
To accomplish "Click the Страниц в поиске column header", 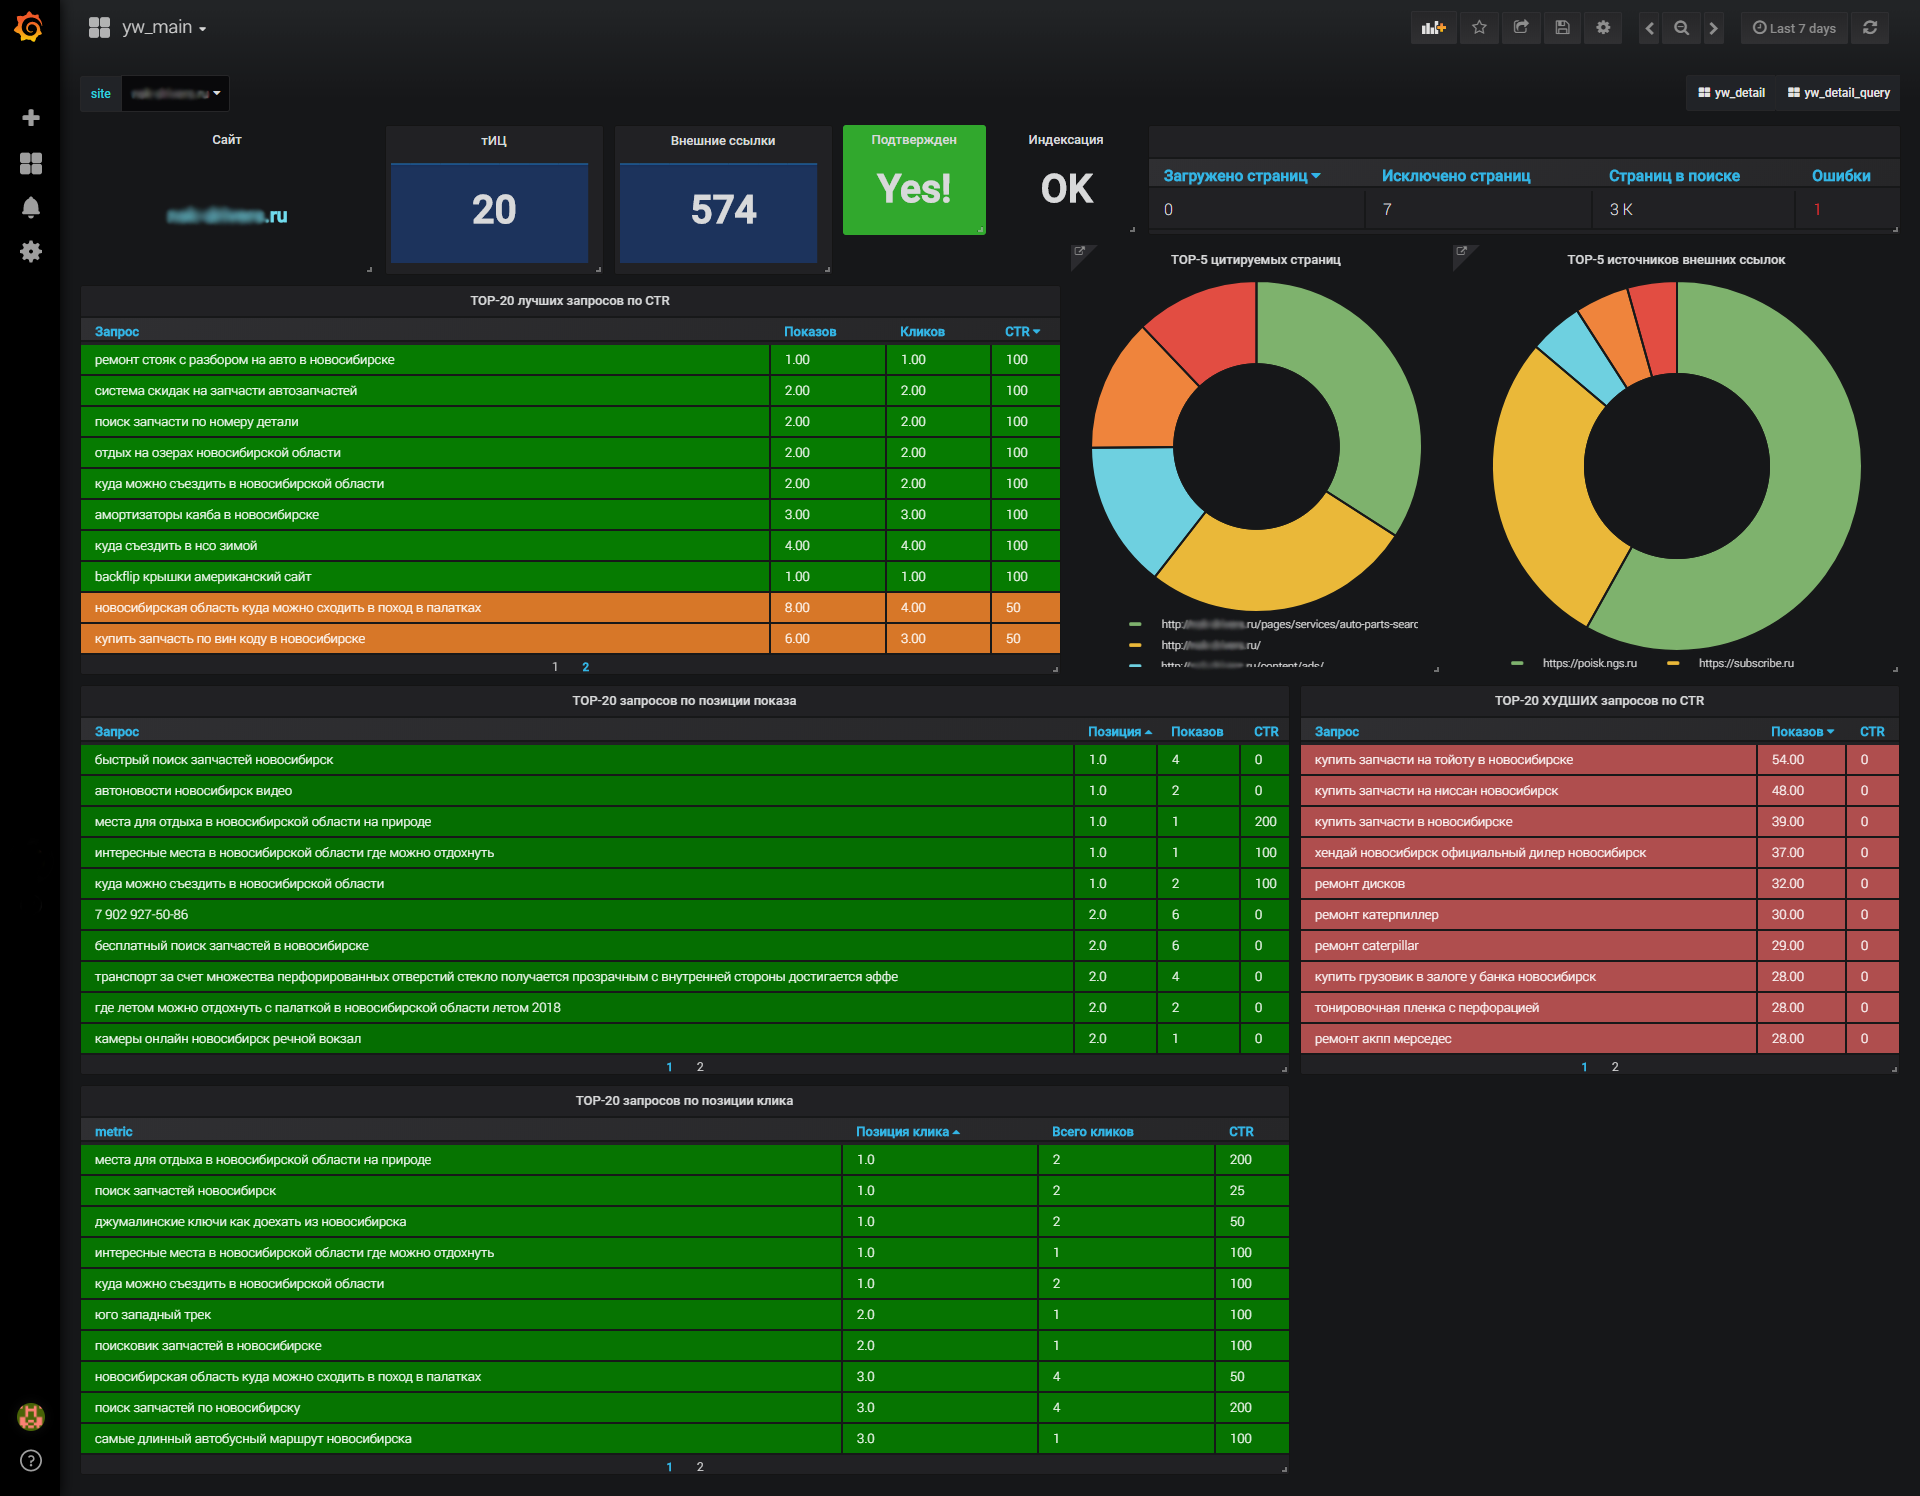I will [x=1674, y=176].
